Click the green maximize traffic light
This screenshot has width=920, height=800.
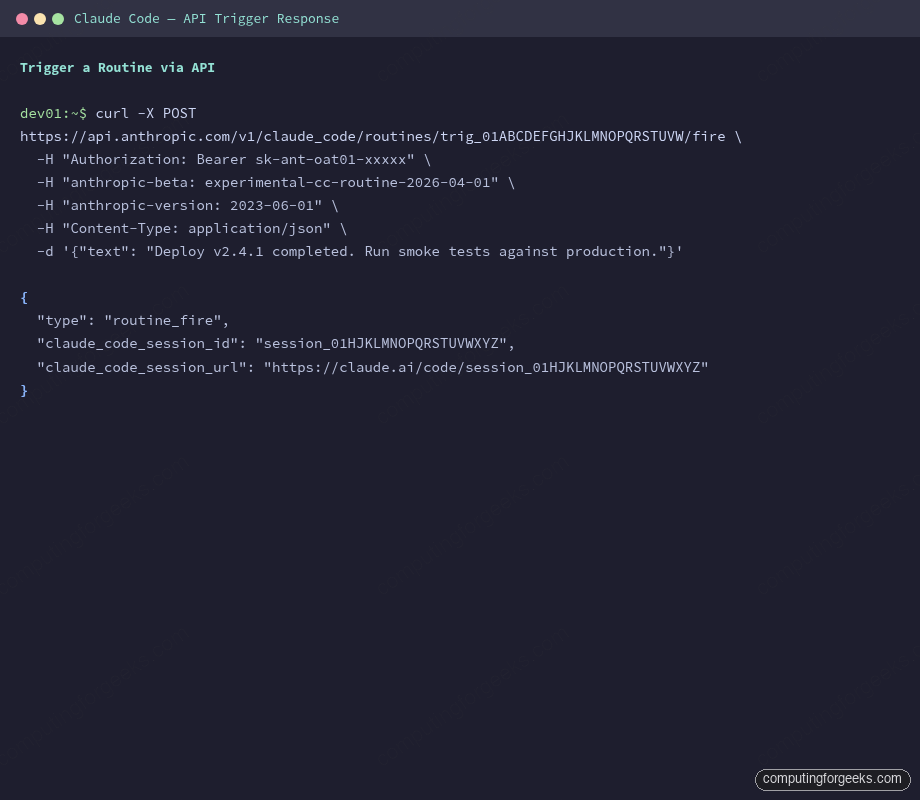(56, 18)
